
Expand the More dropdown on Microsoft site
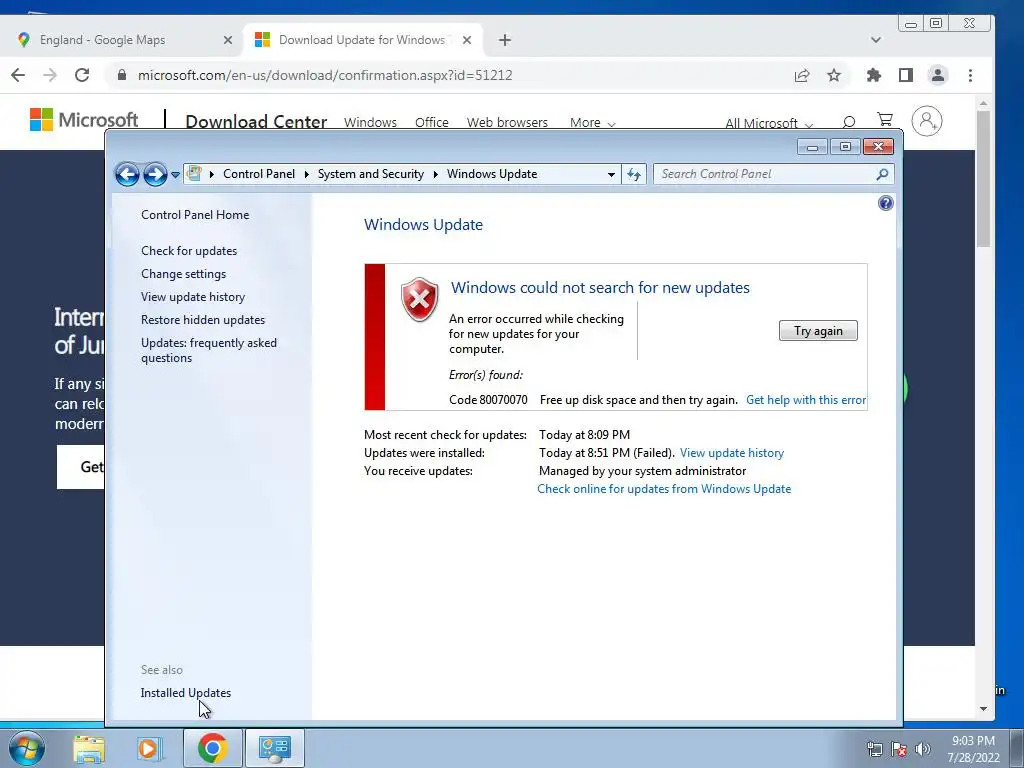[592, 123]
